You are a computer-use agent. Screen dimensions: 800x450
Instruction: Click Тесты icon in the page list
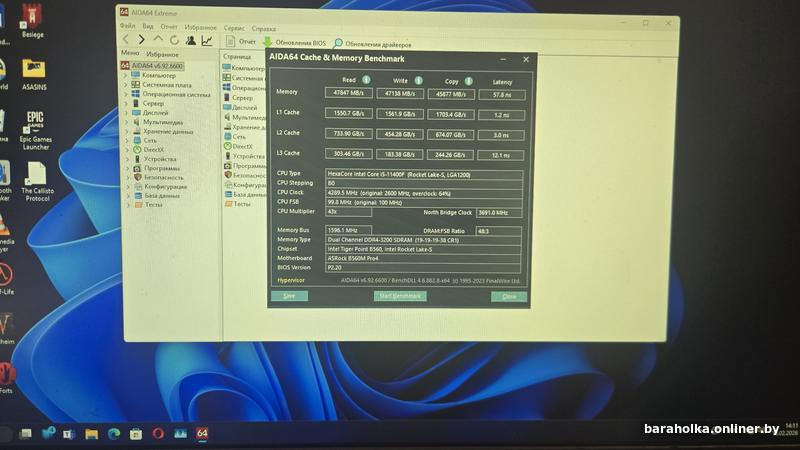(x=228, y=204)
